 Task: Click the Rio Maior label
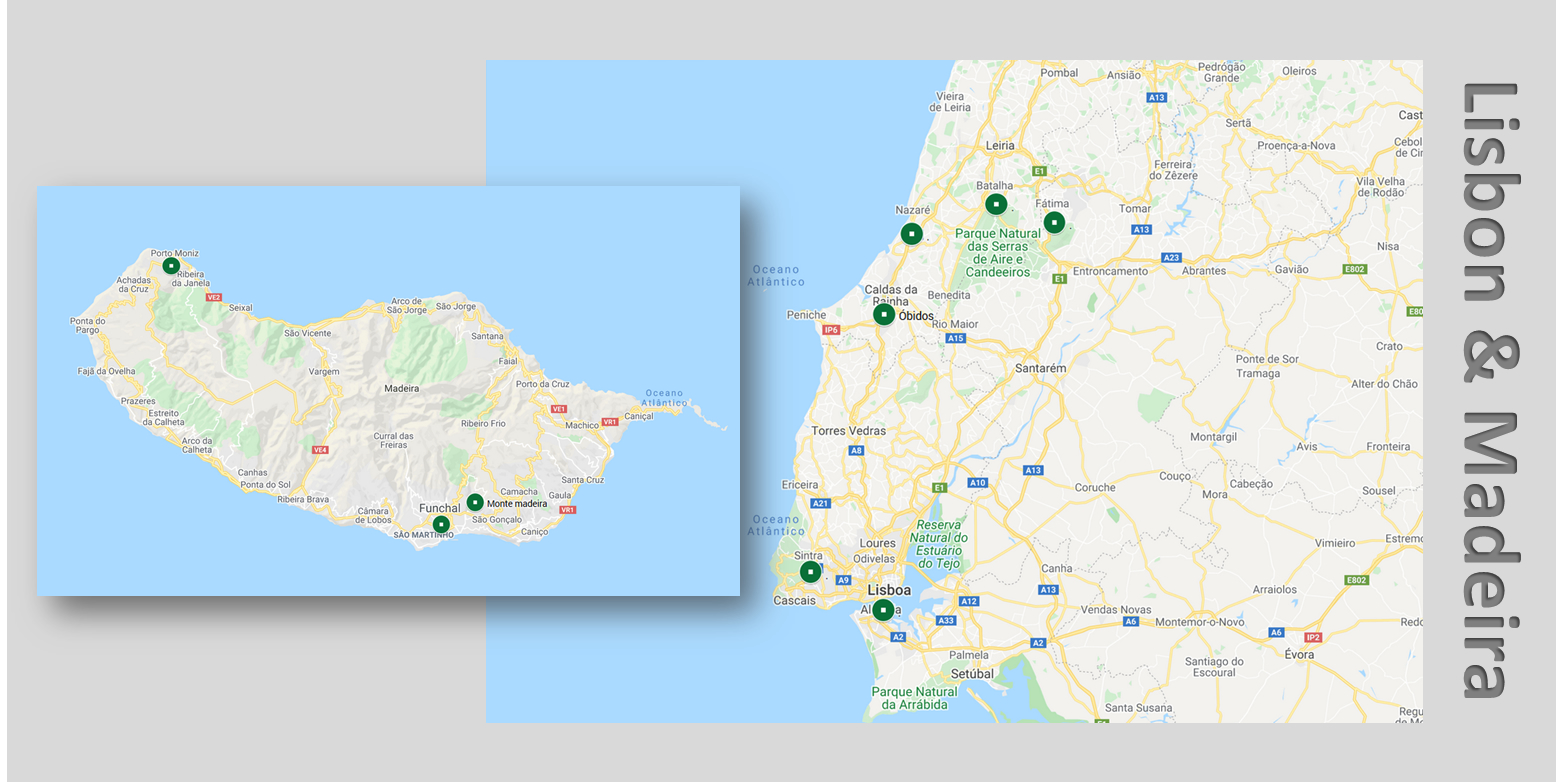click(x=955, y=324)
